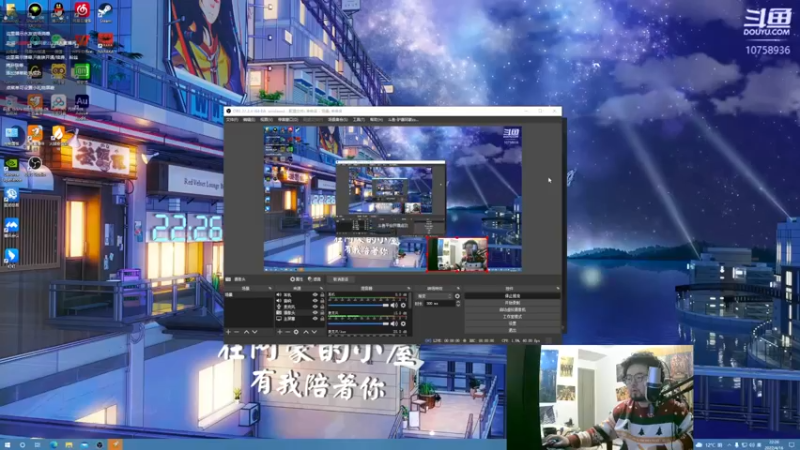Select the OBS Studio desktop shortcut
Screen dimensions: 800x450
[35, 166]
